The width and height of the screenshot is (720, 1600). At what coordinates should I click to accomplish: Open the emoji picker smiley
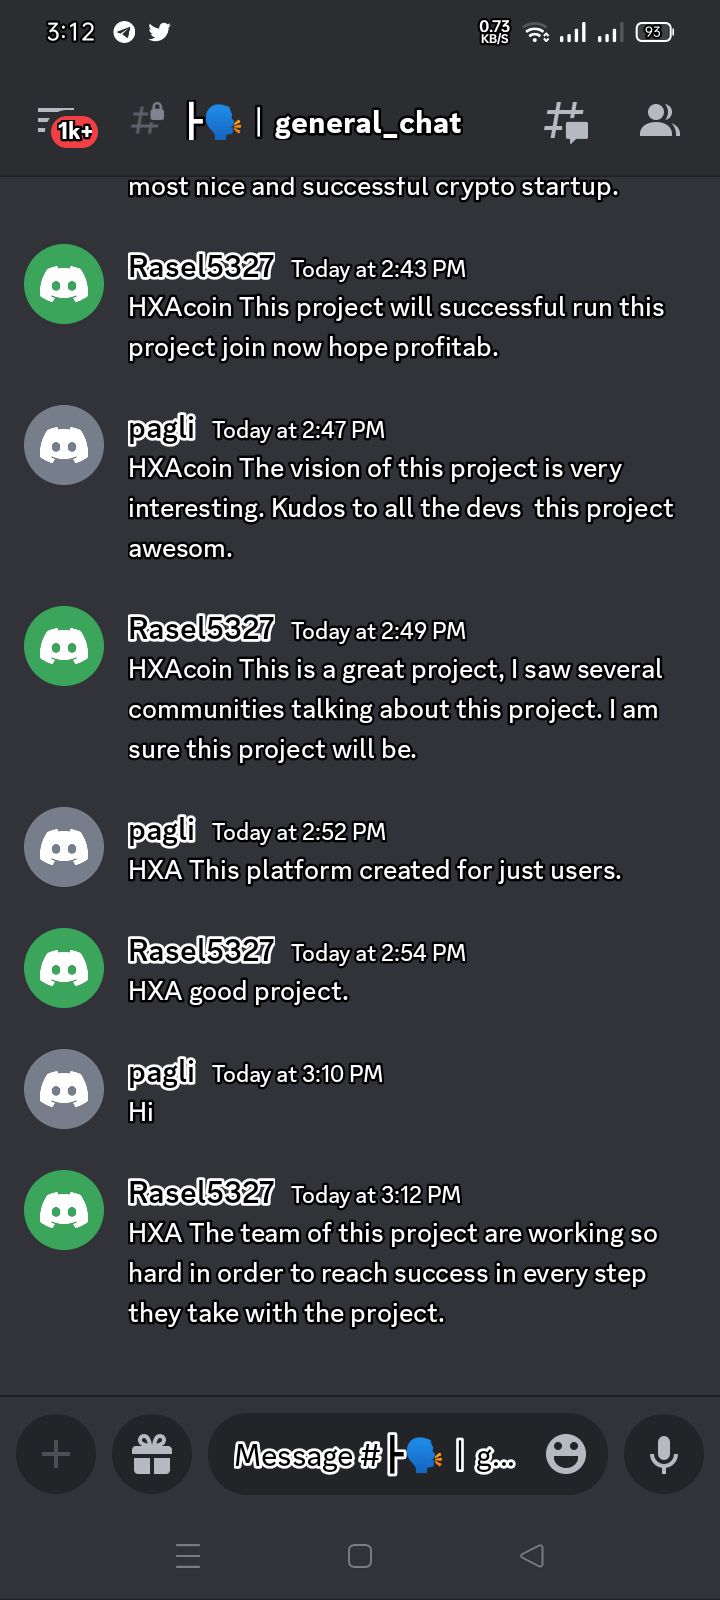566,1454
